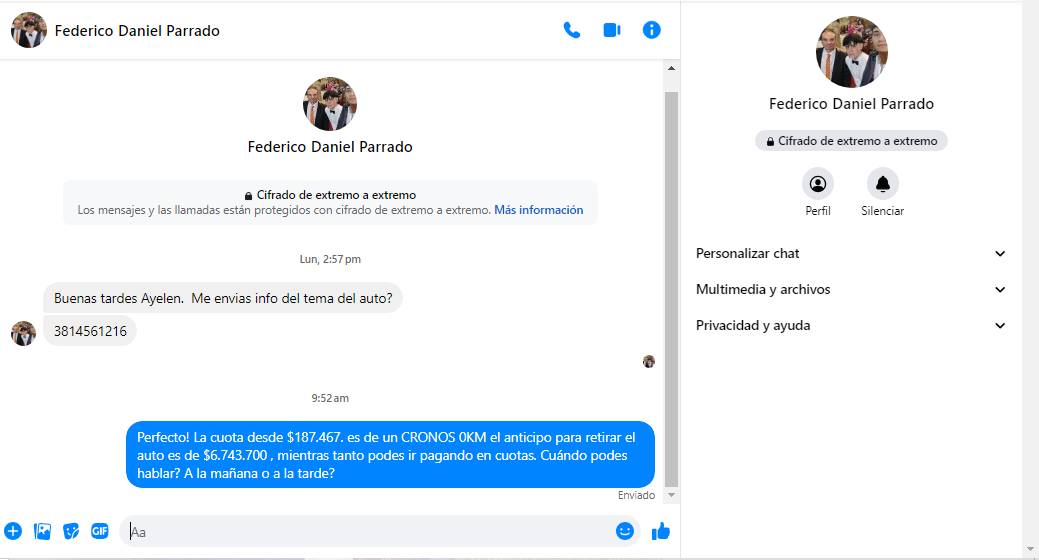This screenshot has width=1039, height=560.
Task: Toggle the conversation information panel icon
Action: 652,30
